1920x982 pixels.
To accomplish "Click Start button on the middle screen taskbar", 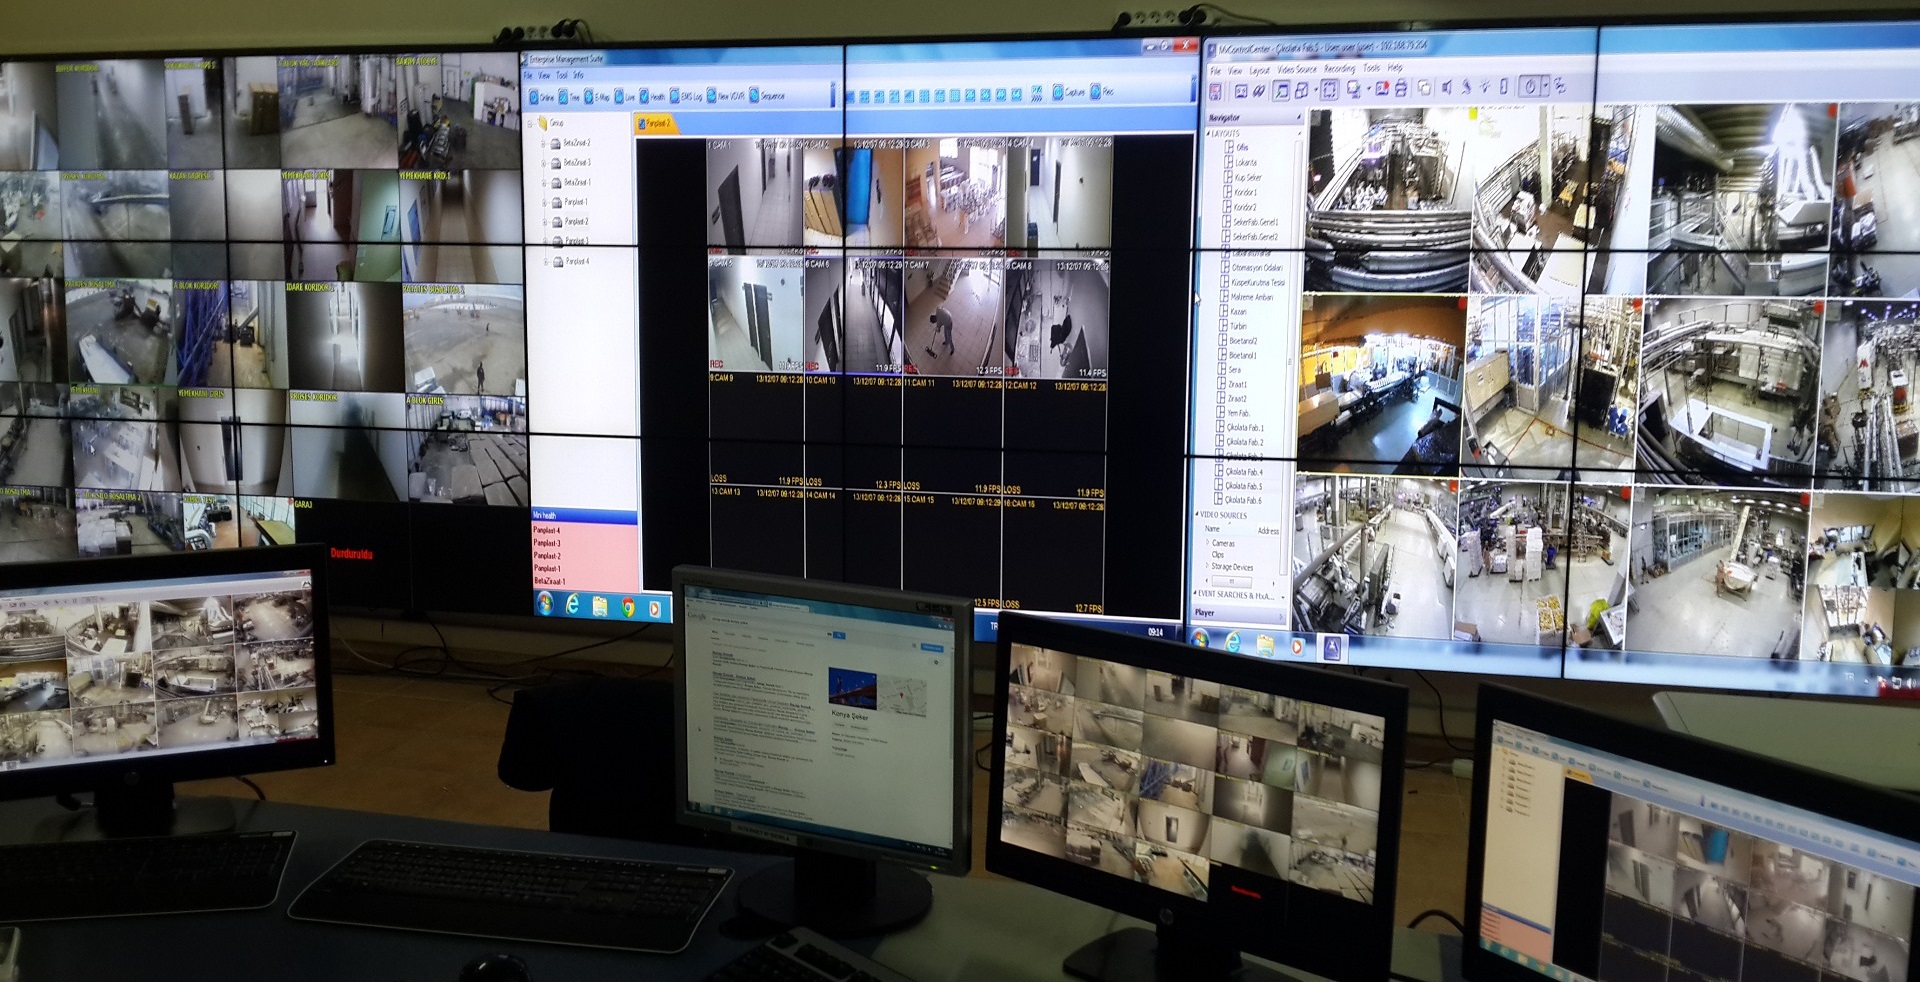I will pyautogui.click(x=545, y=603).
